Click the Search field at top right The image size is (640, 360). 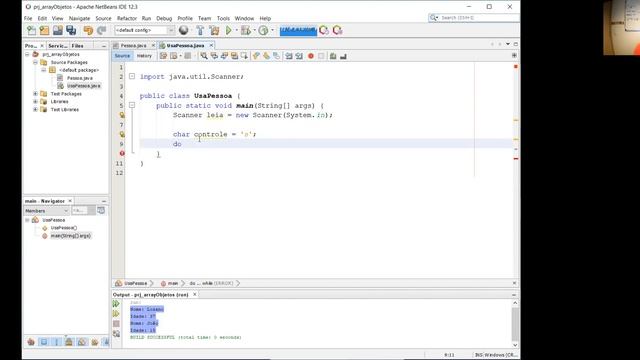[473, 18]
